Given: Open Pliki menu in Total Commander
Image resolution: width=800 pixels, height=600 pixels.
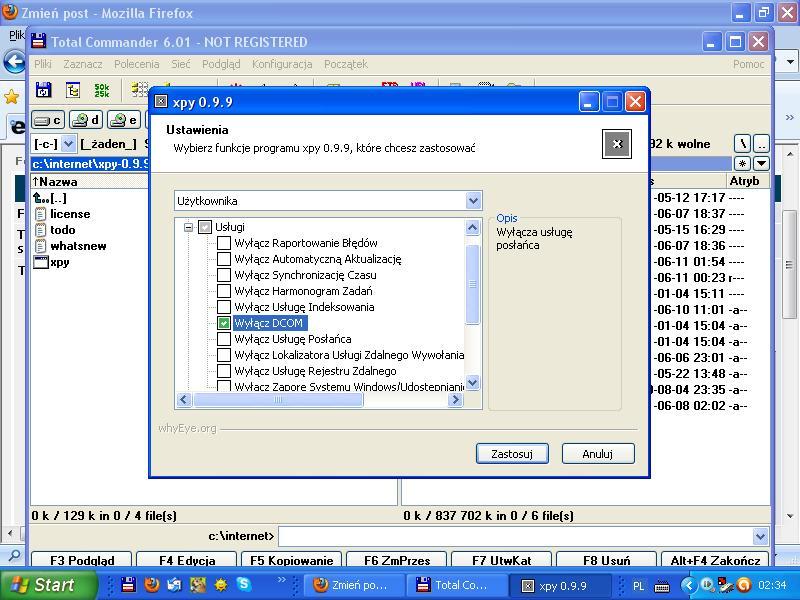Looking at the screenshot, I should click(43, 64).
